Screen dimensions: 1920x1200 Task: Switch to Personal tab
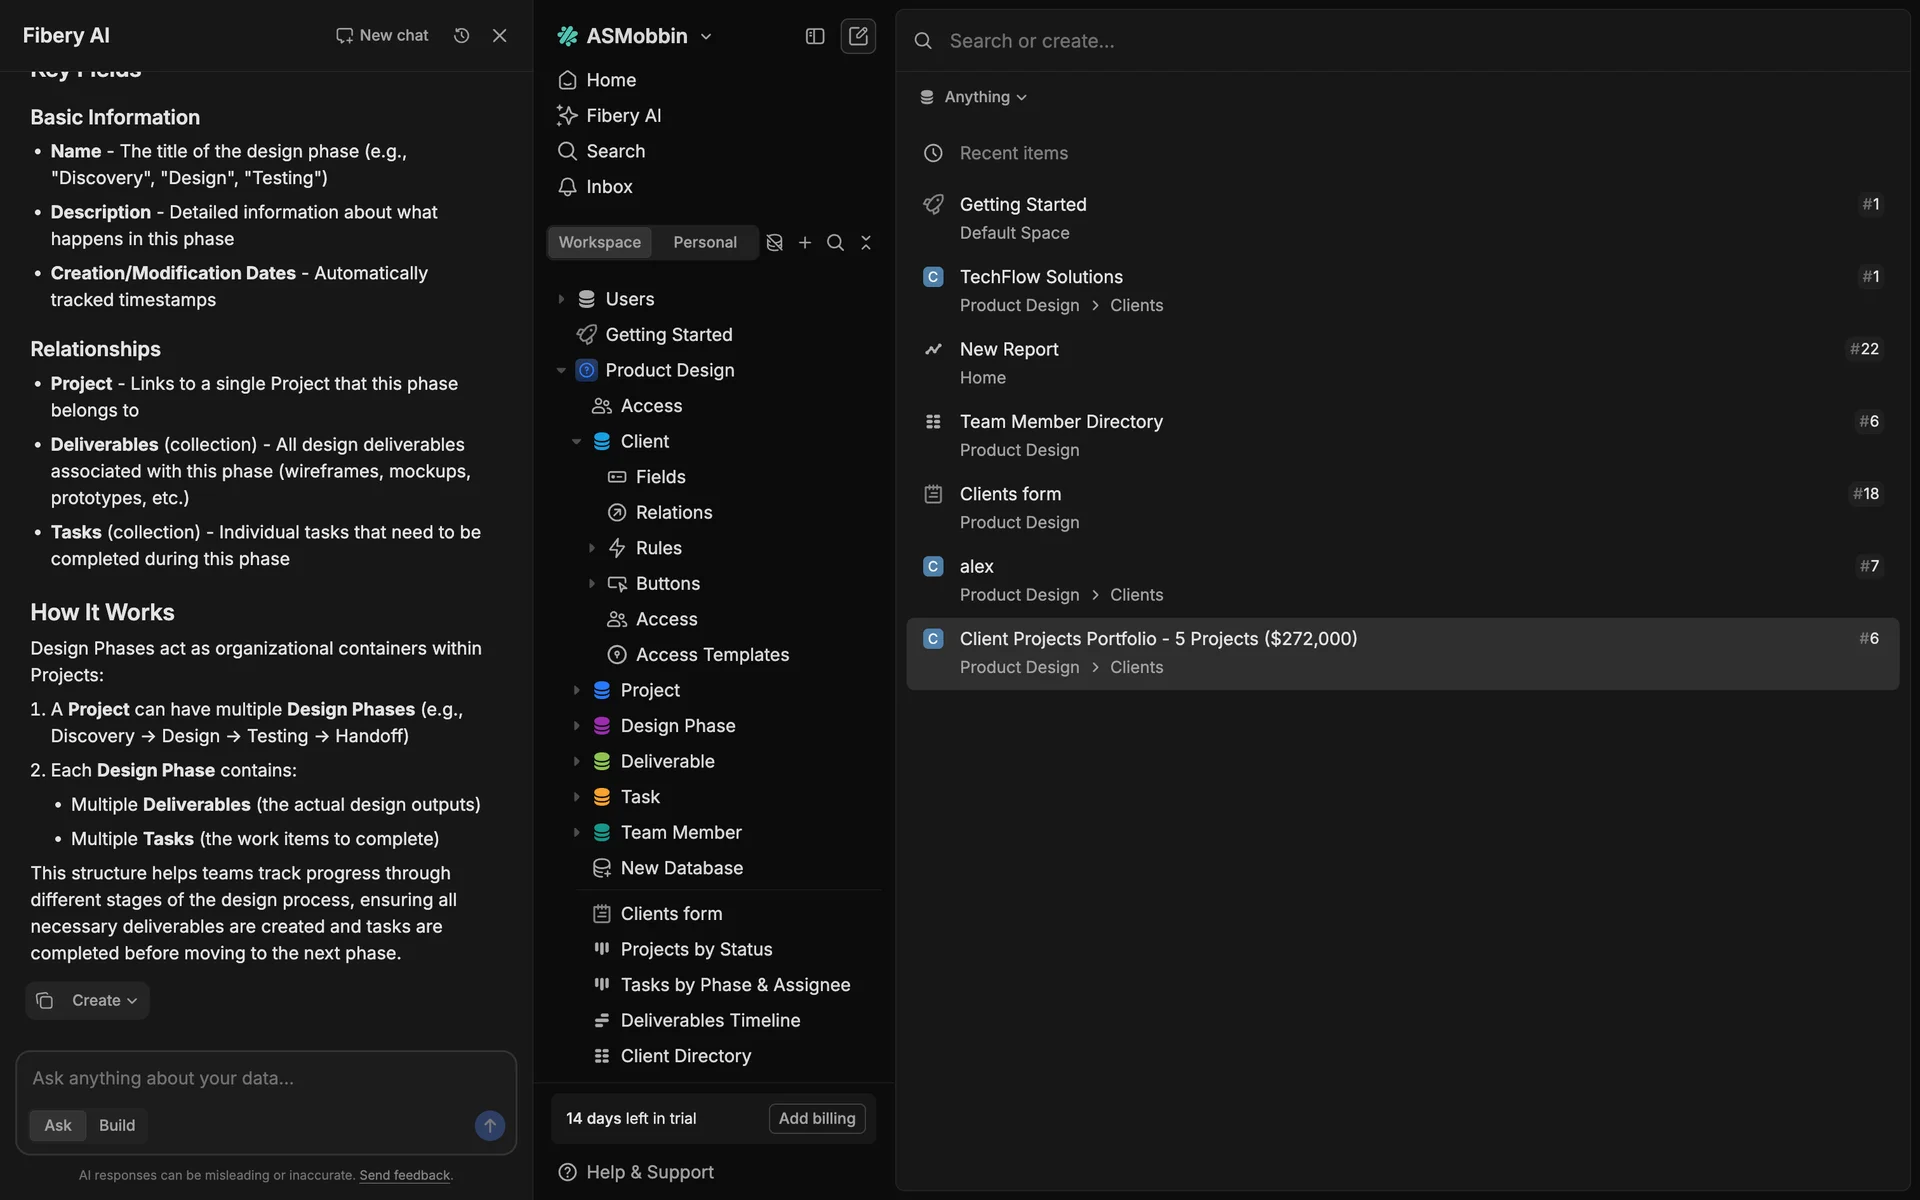pyautogui.click(x=704, y=243)
